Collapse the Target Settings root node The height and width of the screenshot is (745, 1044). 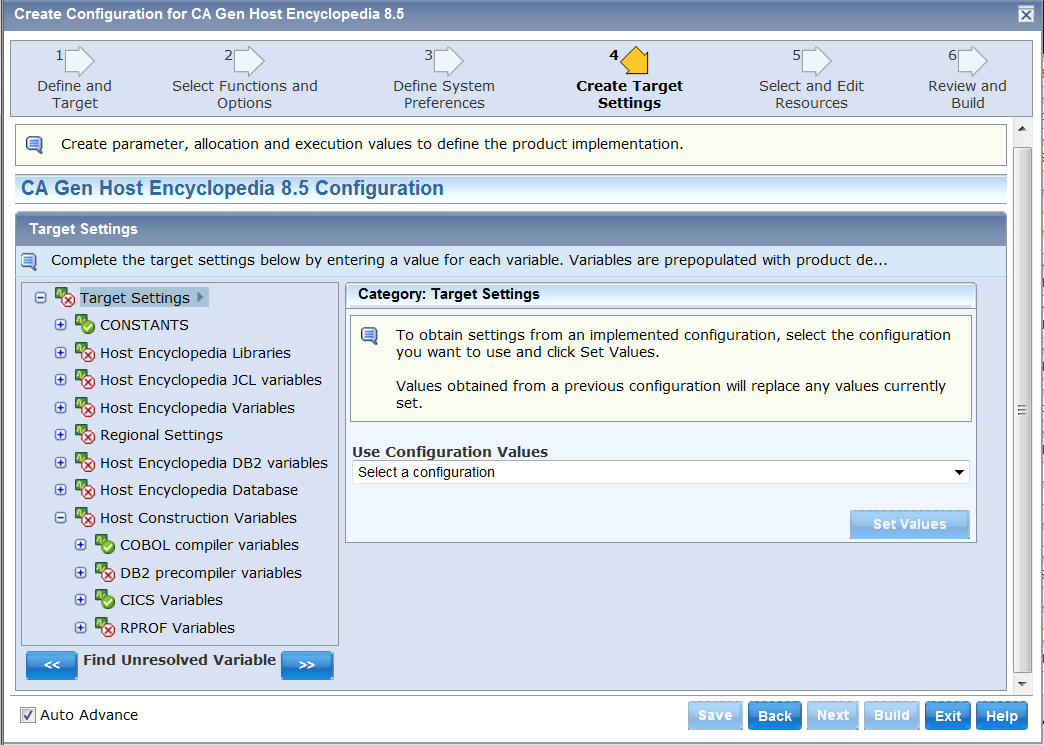coord(41,298)
